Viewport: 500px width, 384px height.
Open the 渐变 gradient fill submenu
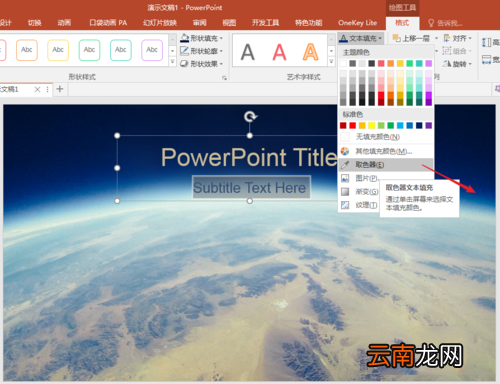[359, 192]
